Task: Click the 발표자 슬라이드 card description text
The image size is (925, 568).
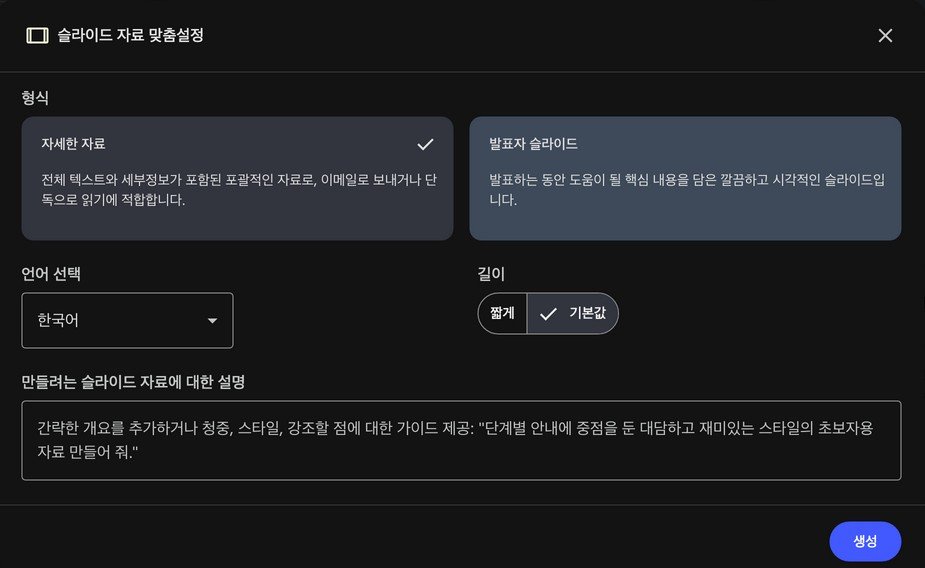Action: coord(686,189)
